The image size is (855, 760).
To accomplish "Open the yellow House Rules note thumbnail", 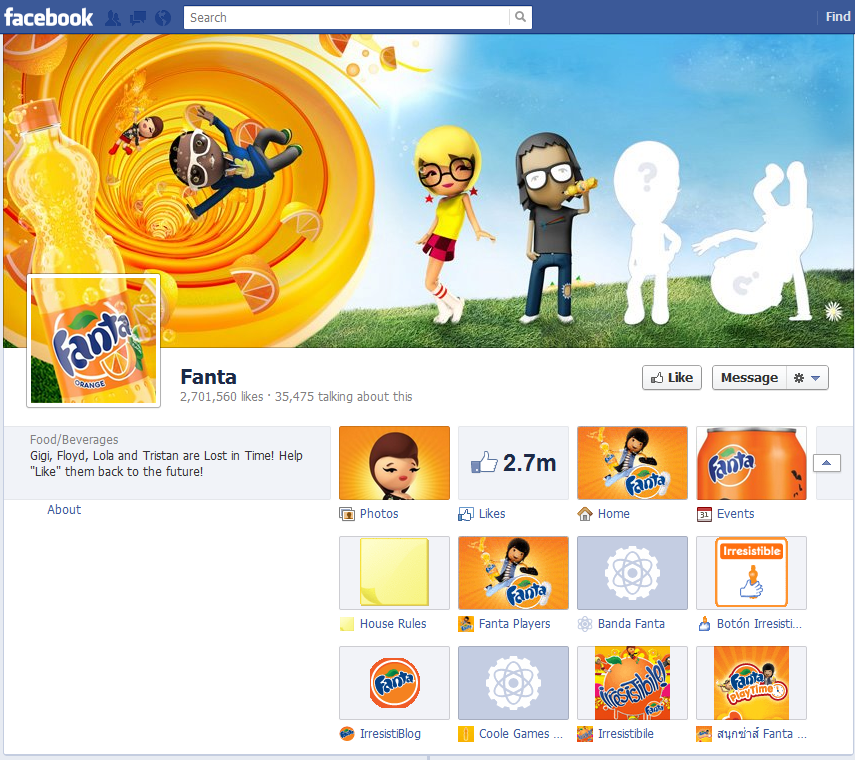I will 394,572.
